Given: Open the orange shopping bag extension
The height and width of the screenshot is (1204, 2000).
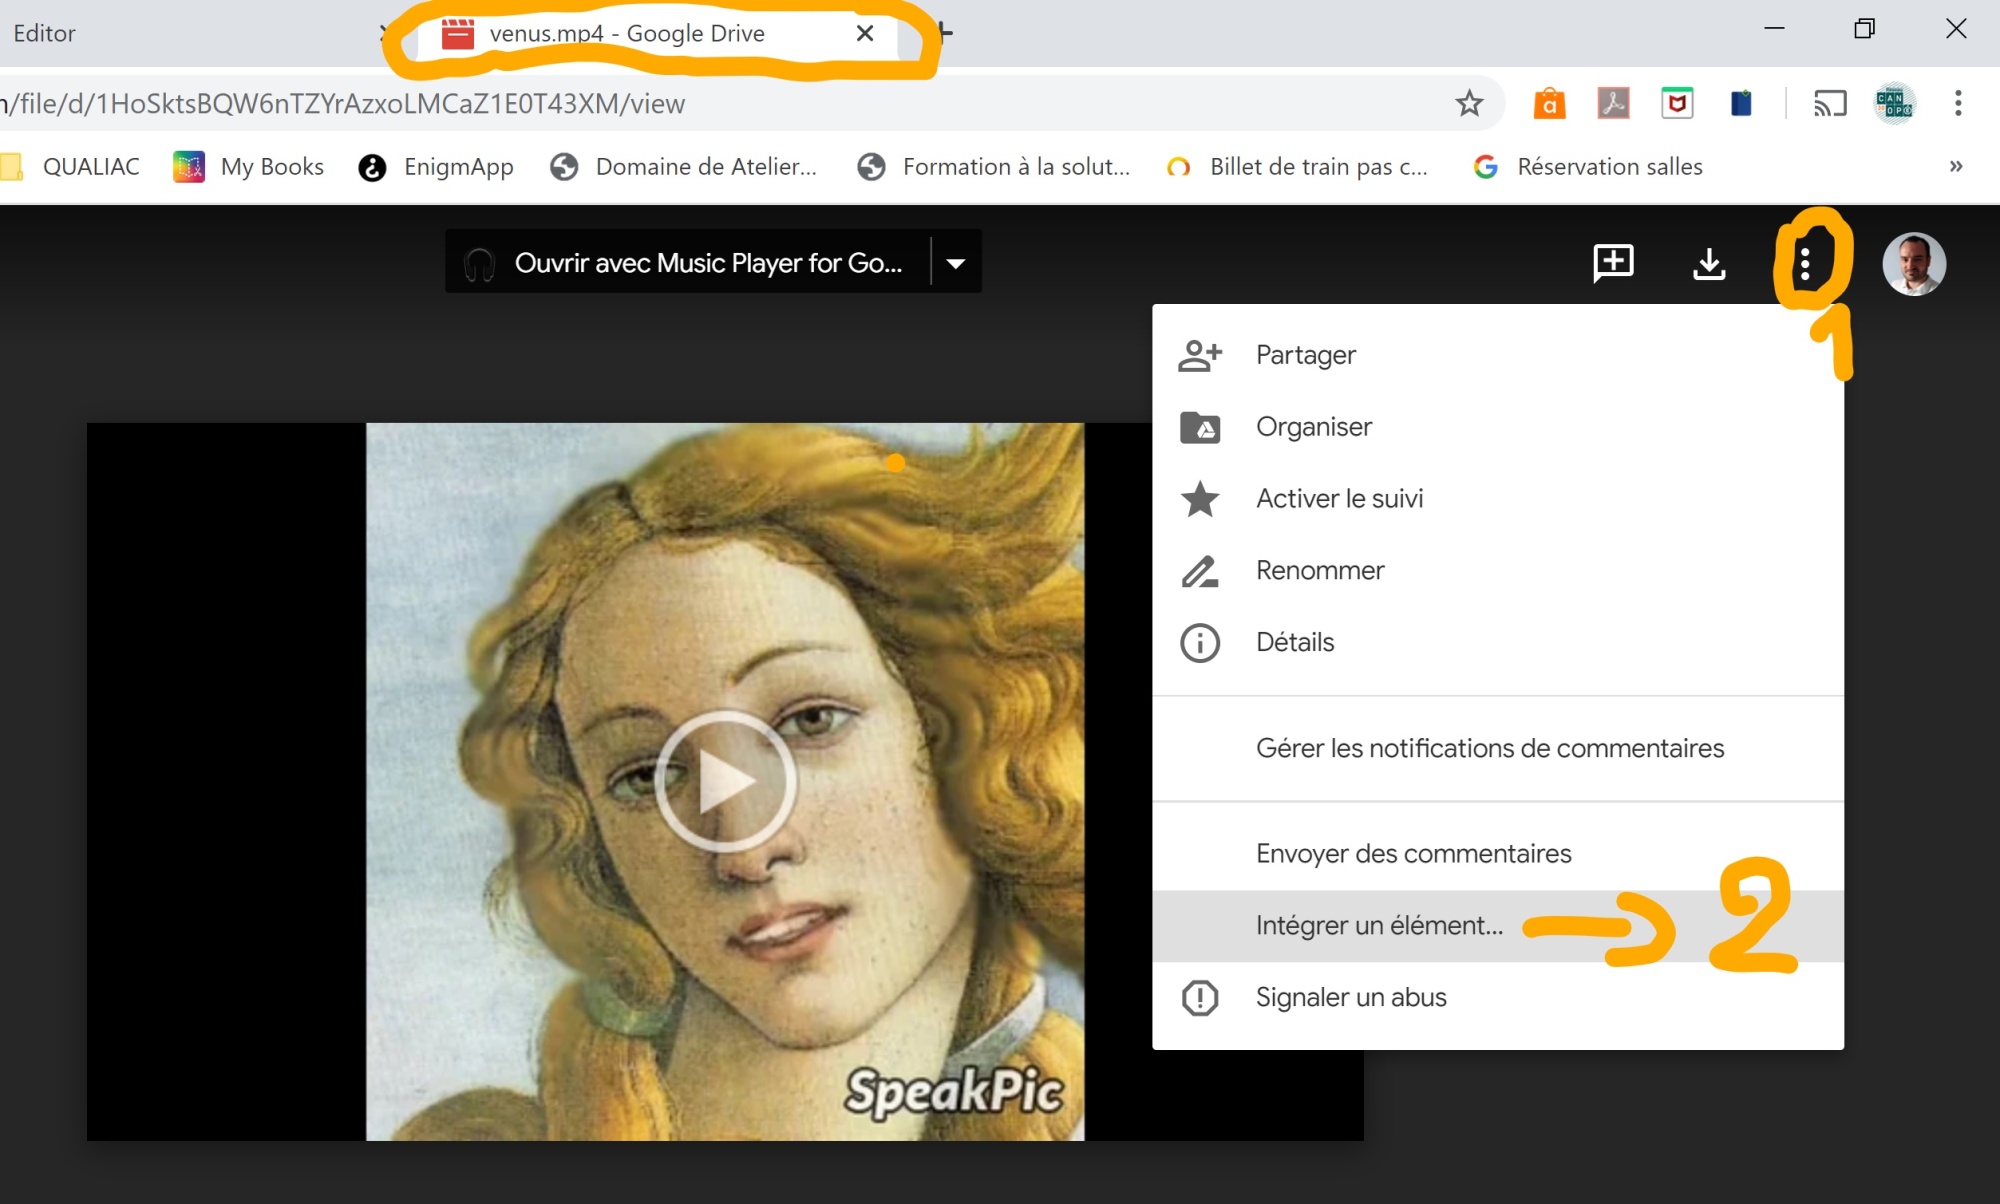Looking at the screenshot, I should 1549,103.
